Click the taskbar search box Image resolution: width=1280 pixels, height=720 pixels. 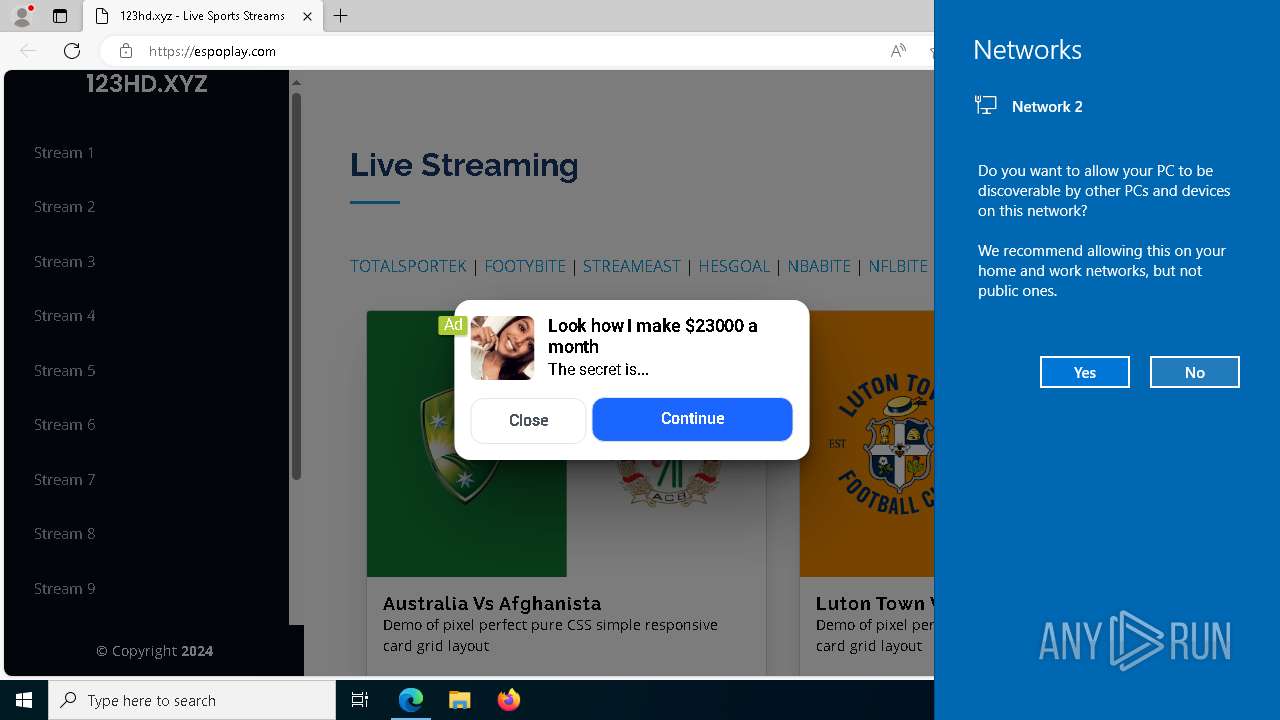coord(192,700)
